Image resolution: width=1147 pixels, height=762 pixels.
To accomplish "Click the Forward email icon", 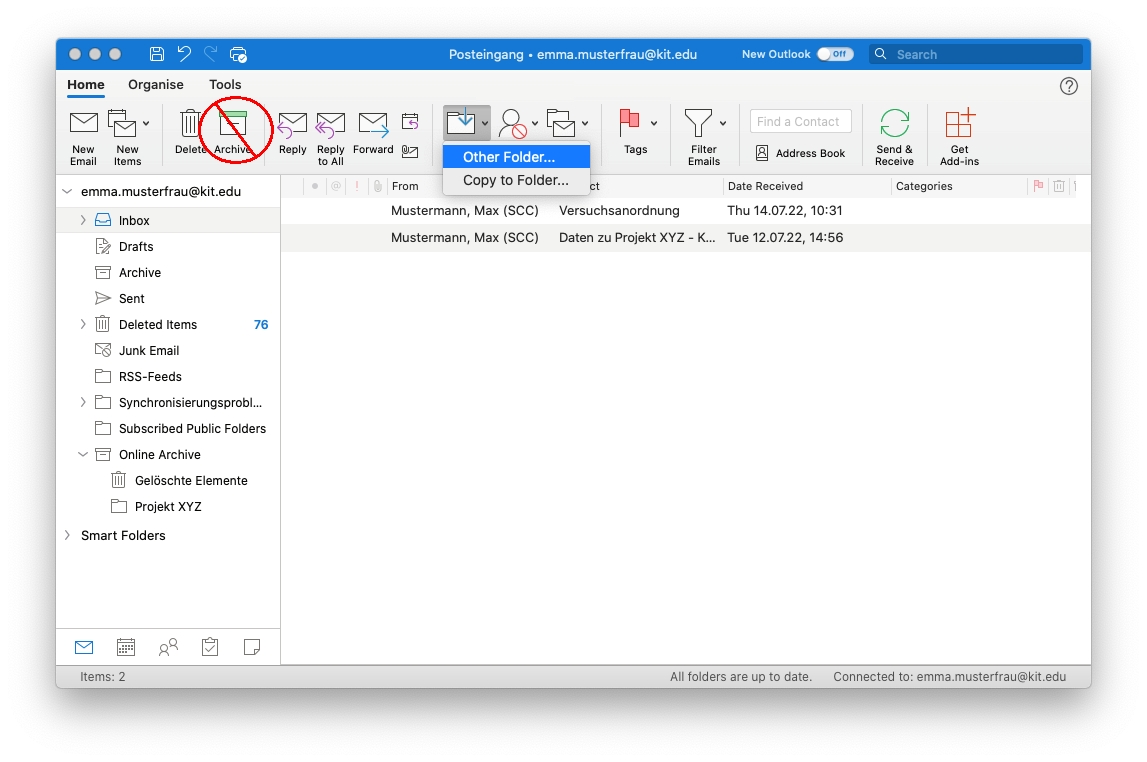I will [x=373, y=125].
